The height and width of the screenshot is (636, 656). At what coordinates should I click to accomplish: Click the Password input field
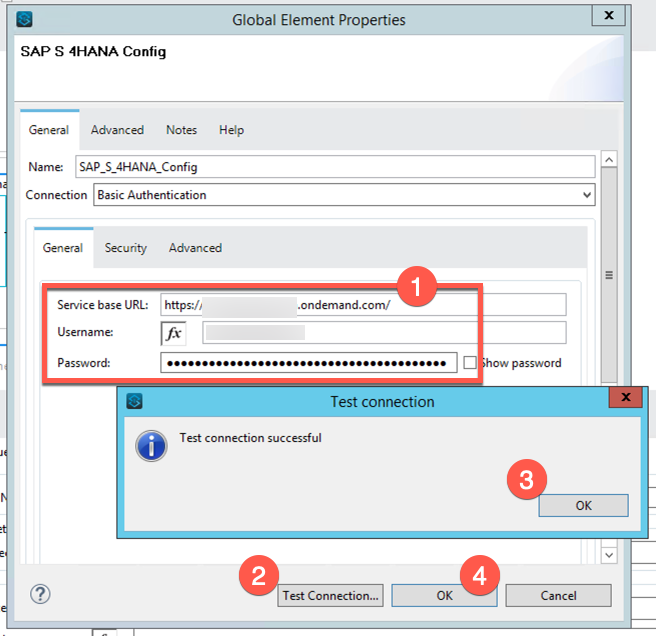309,363
